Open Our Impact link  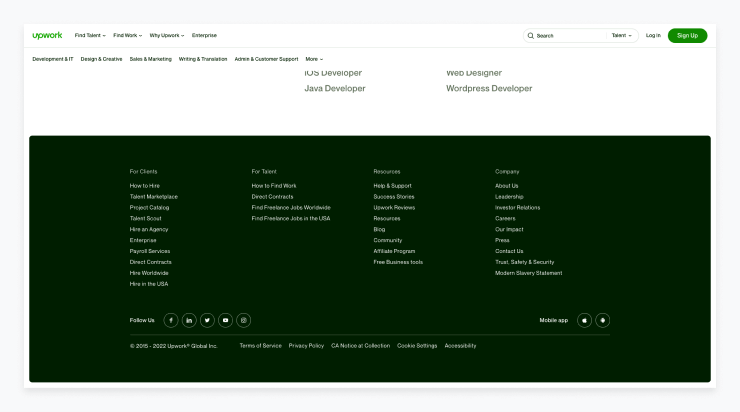[509, 229]
